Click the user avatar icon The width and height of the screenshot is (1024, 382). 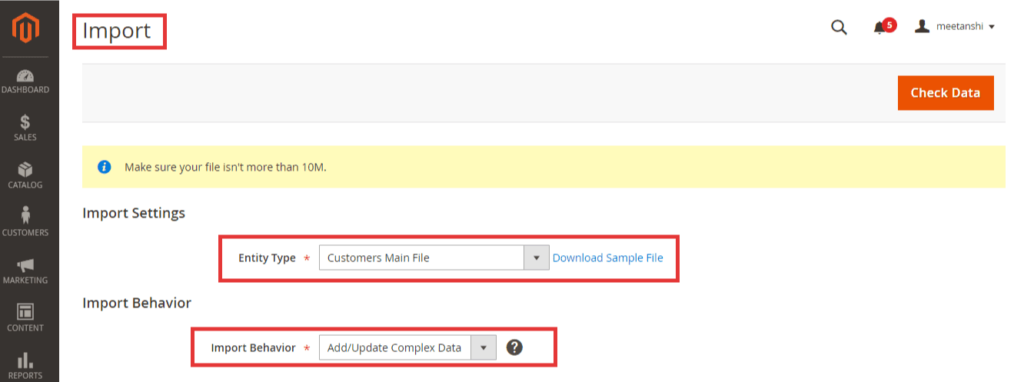click(921, 27)
